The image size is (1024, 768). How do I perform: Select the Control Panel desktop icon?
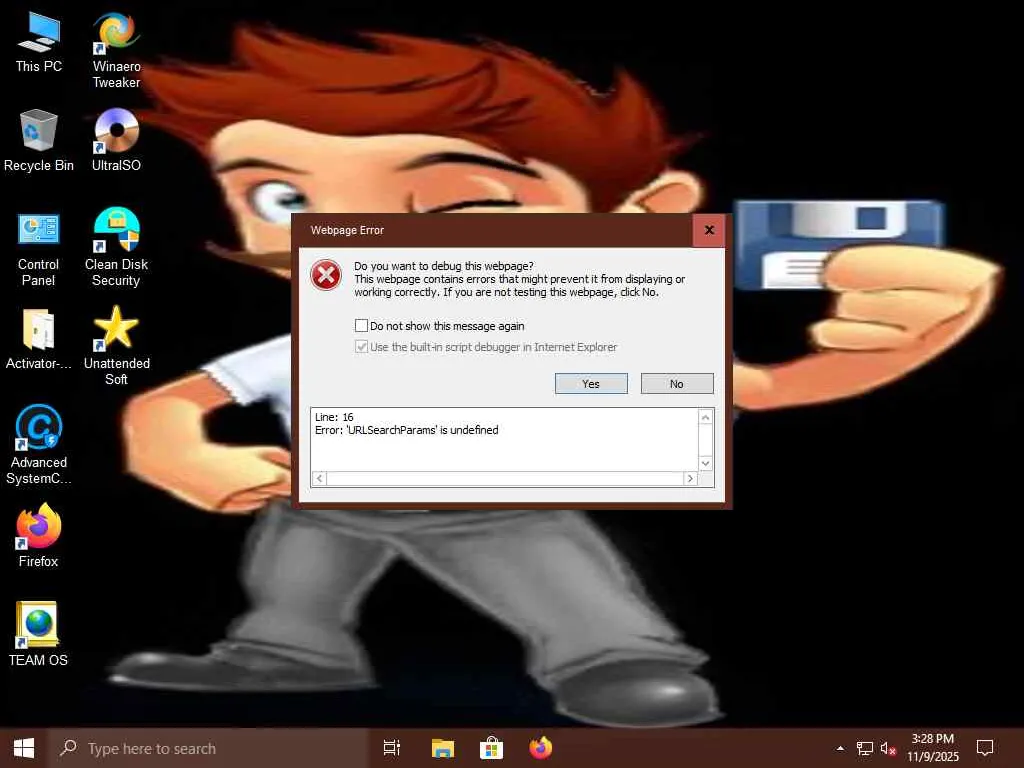39,249
